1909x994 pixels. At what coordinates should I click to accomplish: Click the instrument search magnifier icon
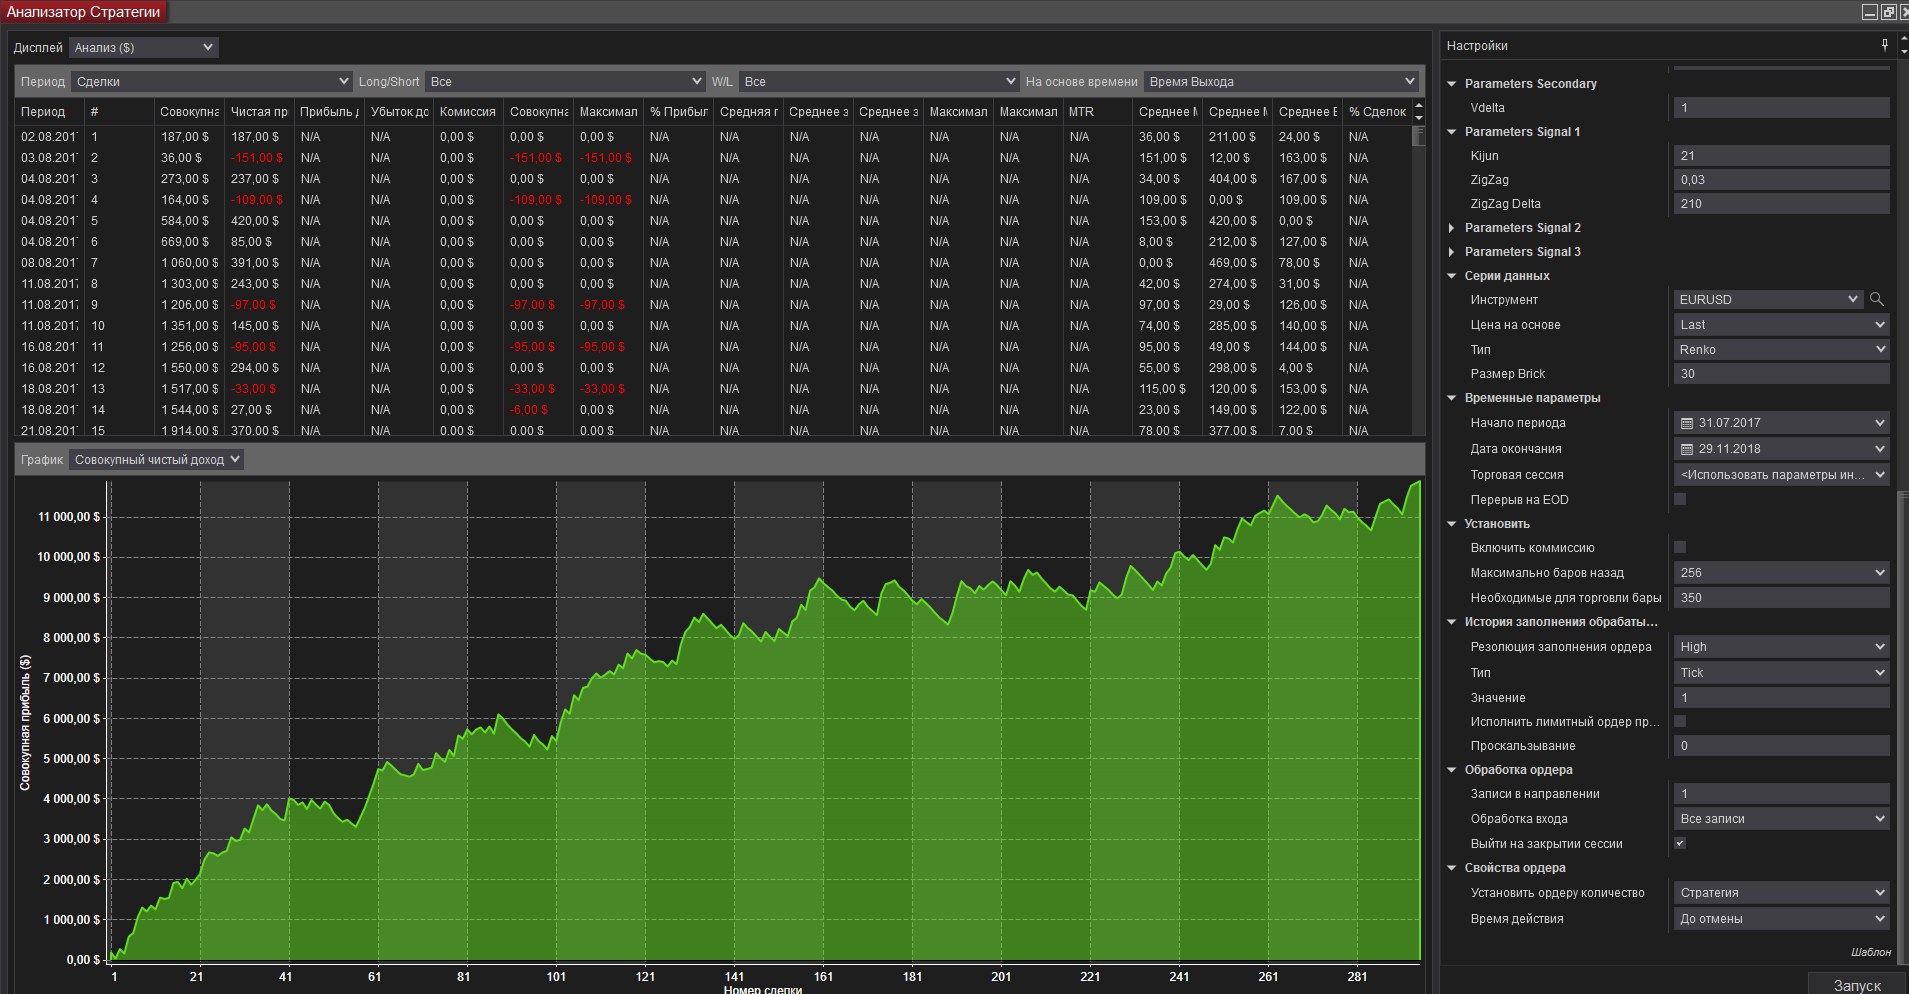tap(1877, 299)
